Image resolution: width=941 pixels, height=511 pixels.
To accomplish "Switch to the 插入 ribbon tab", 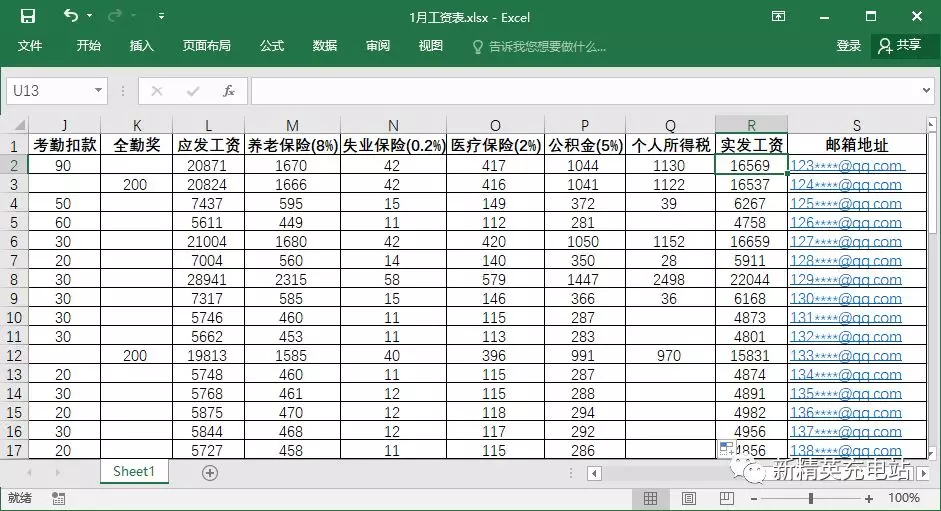I will point(142,46).
